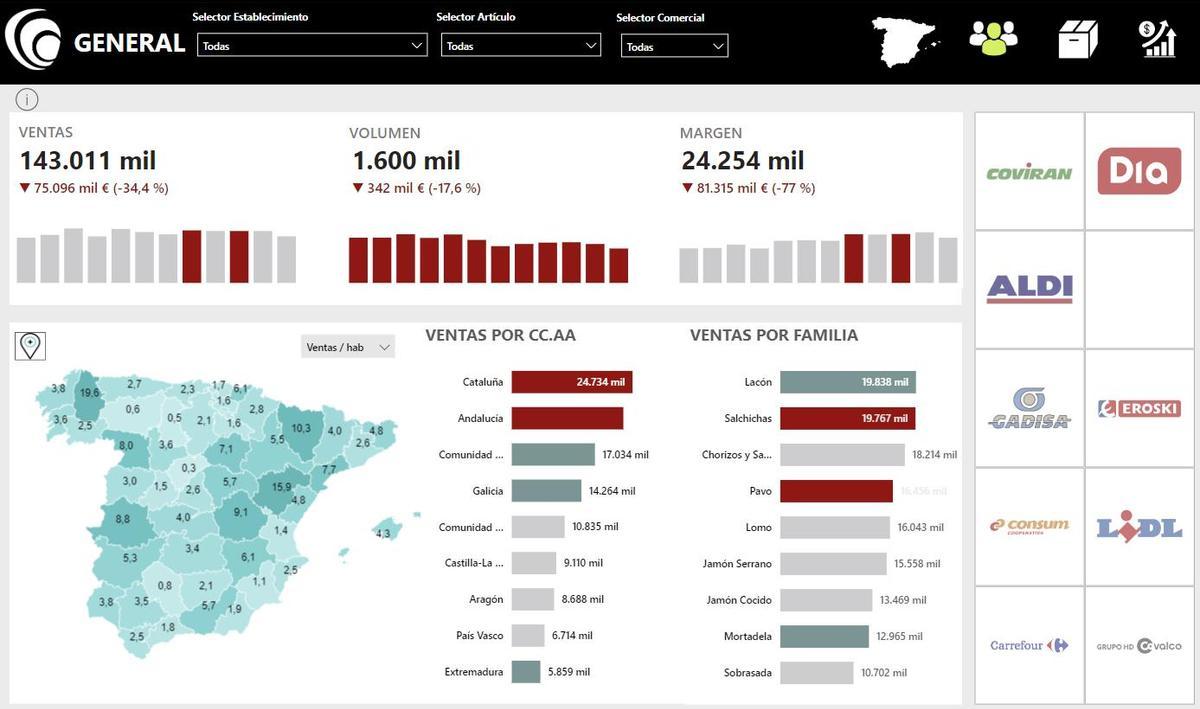Expand the Selector Artículo dropdown
The height and width of the screenshot is (709, 1200).
tap(519, 44)
